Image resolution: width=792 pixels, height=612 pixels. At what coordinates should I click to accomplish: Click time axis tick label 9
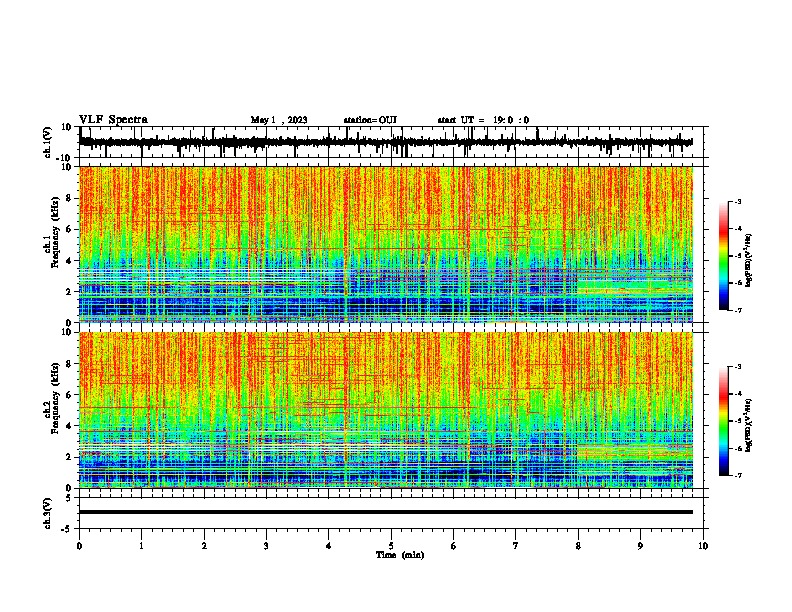point(640,546)
